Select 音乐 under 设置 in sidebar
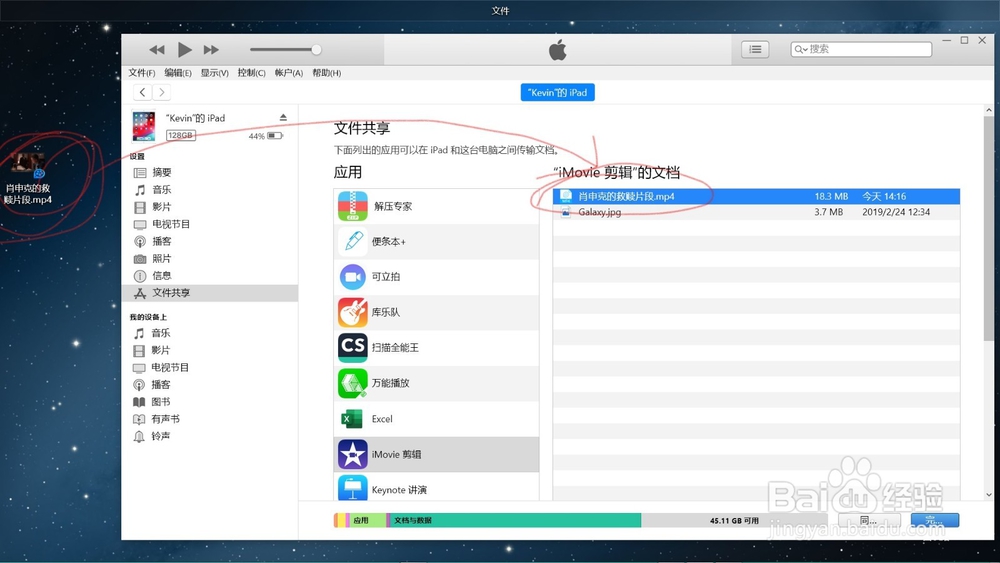This screenshot has width=1000, height=563. (161, 190)
